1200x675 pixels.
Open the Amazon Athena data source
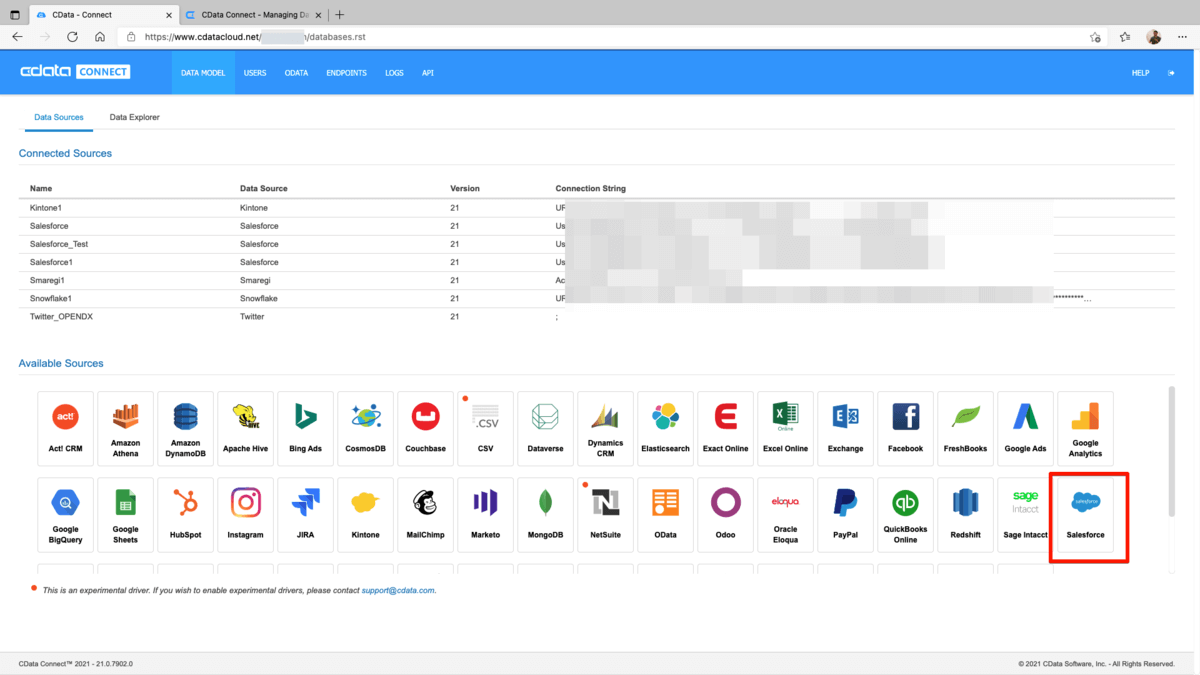click(x=125, y=428)
